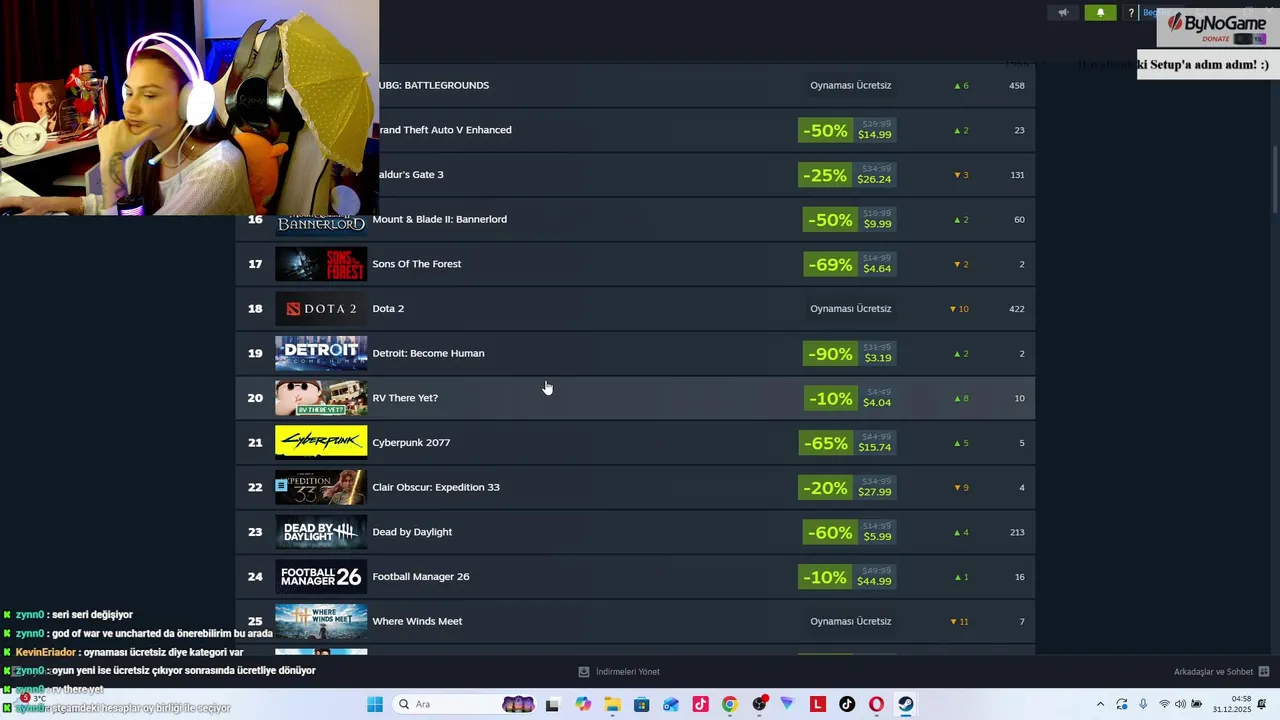Click GTA V -50% discount price block
Viewport: 1280px width, 720px height.
847,130
